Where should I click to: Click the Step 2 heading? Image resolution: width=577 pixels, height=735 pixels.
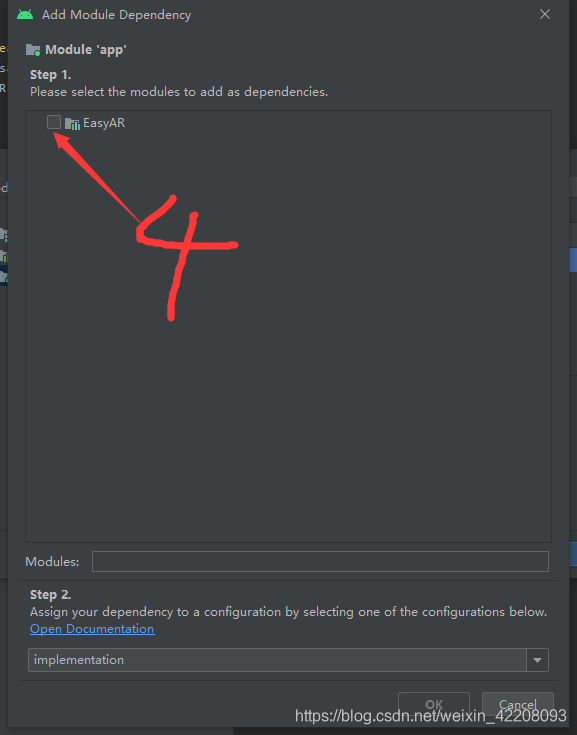tap(51, 595)
